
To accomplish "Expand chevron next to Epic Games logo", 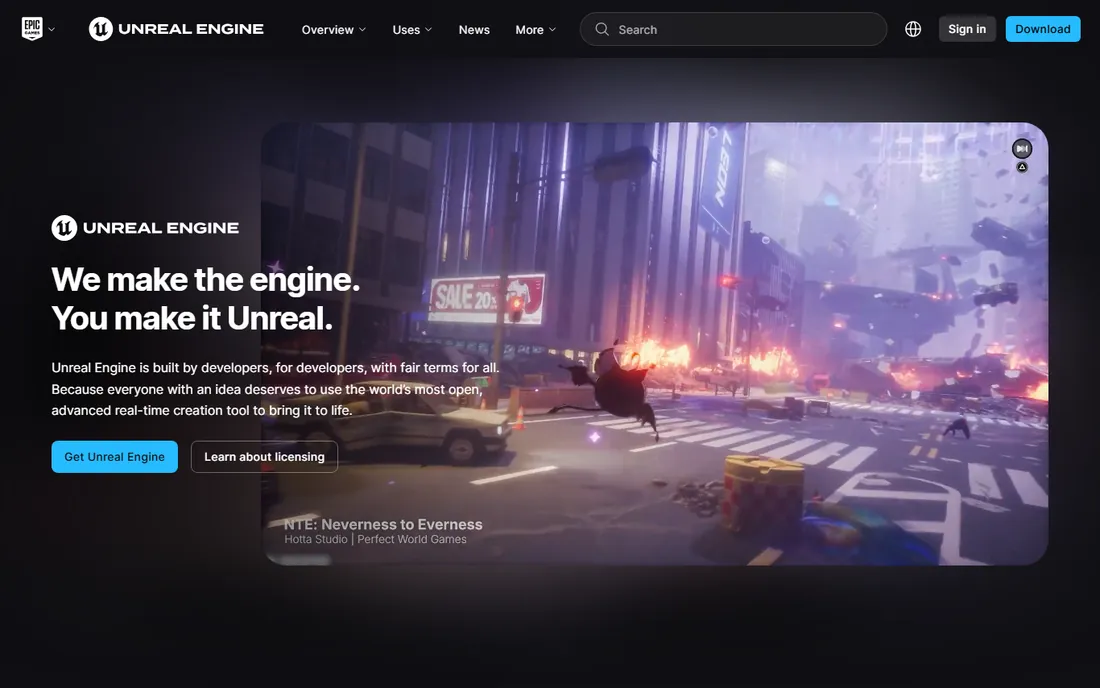I will pyautogui.click(x=51, y=29).
